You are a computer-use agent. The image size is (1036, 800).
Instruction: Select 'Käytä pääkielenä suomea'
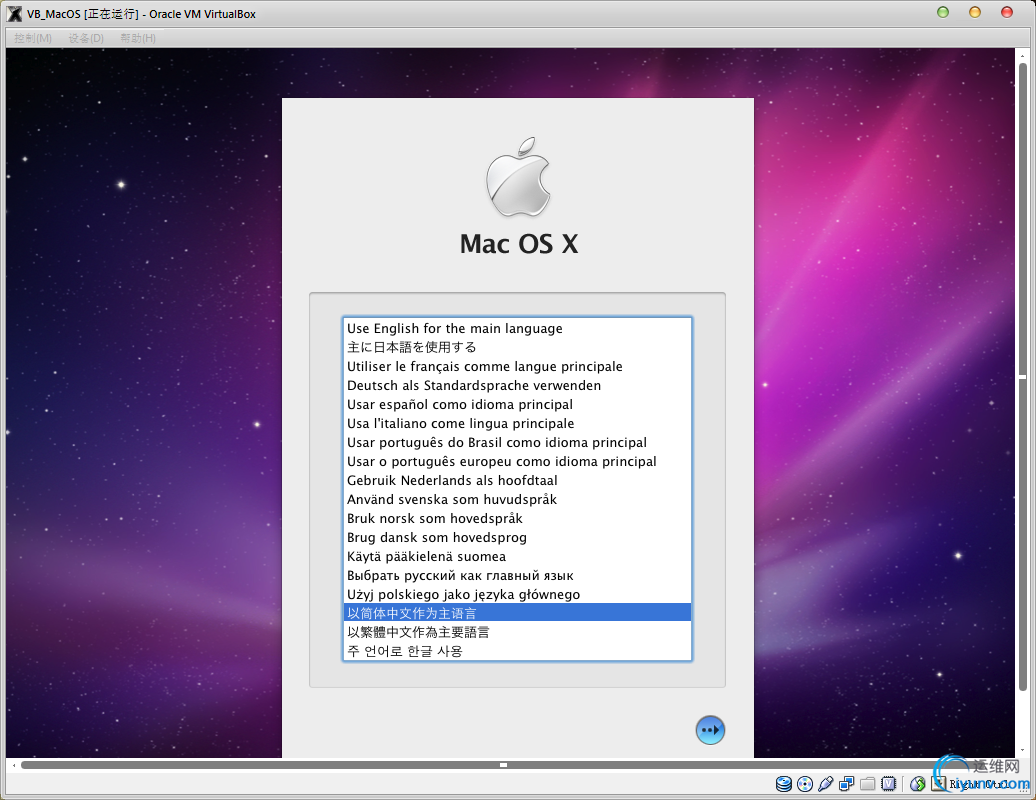[517, 556]
